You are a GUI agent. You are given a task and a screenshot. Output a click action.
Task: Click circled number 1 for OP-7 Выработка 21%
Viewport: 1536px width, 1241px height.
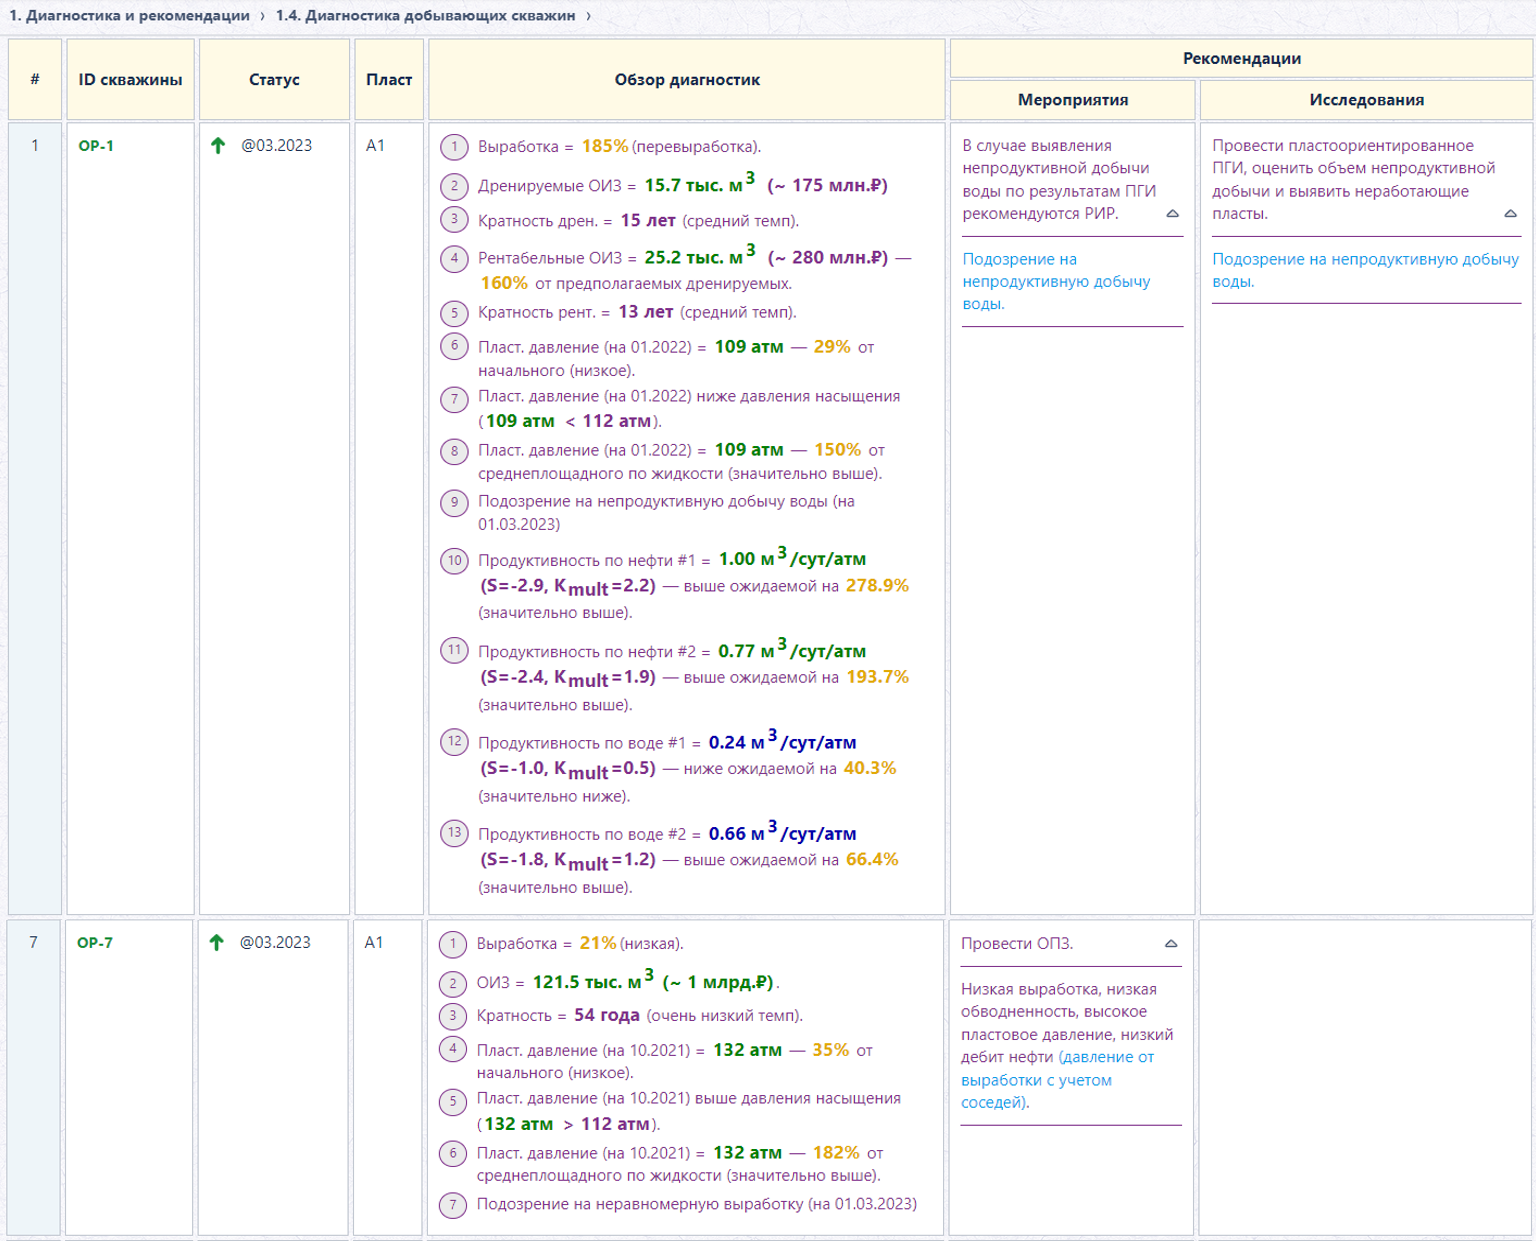pos(452,944)
